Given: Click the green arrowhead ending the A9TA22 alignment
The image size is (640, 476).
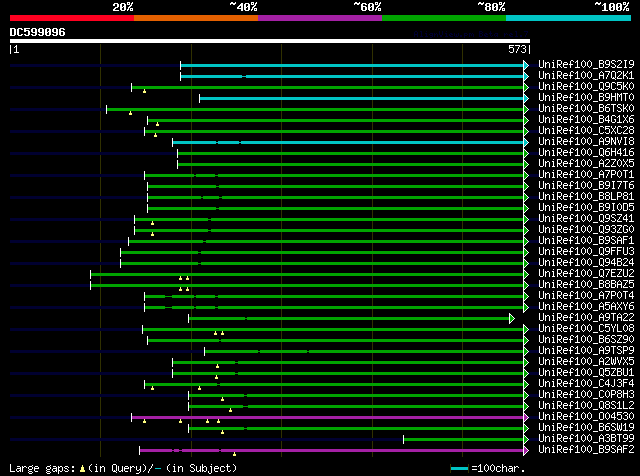Looking at the screenshot, I should click(x=512, y=319).
